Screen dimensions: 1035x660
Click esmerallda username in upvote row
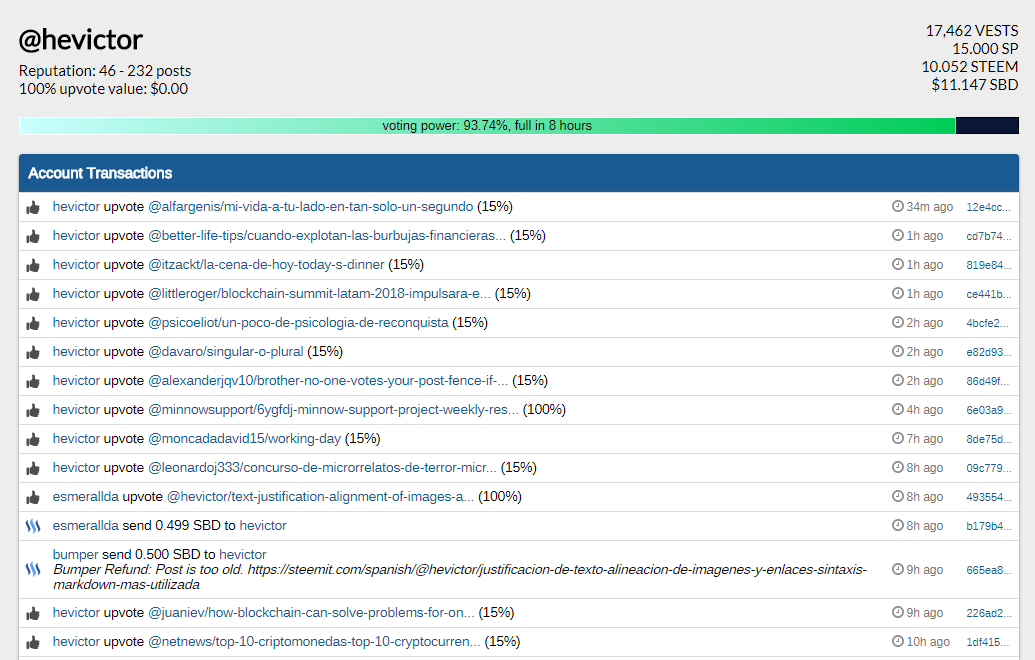[x=86, y=497]
